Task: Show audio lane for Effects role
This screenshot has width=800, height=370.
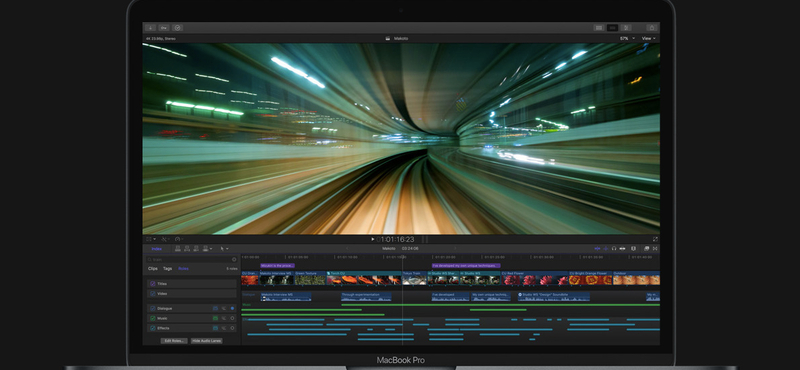Action: [x=215, y=328]
